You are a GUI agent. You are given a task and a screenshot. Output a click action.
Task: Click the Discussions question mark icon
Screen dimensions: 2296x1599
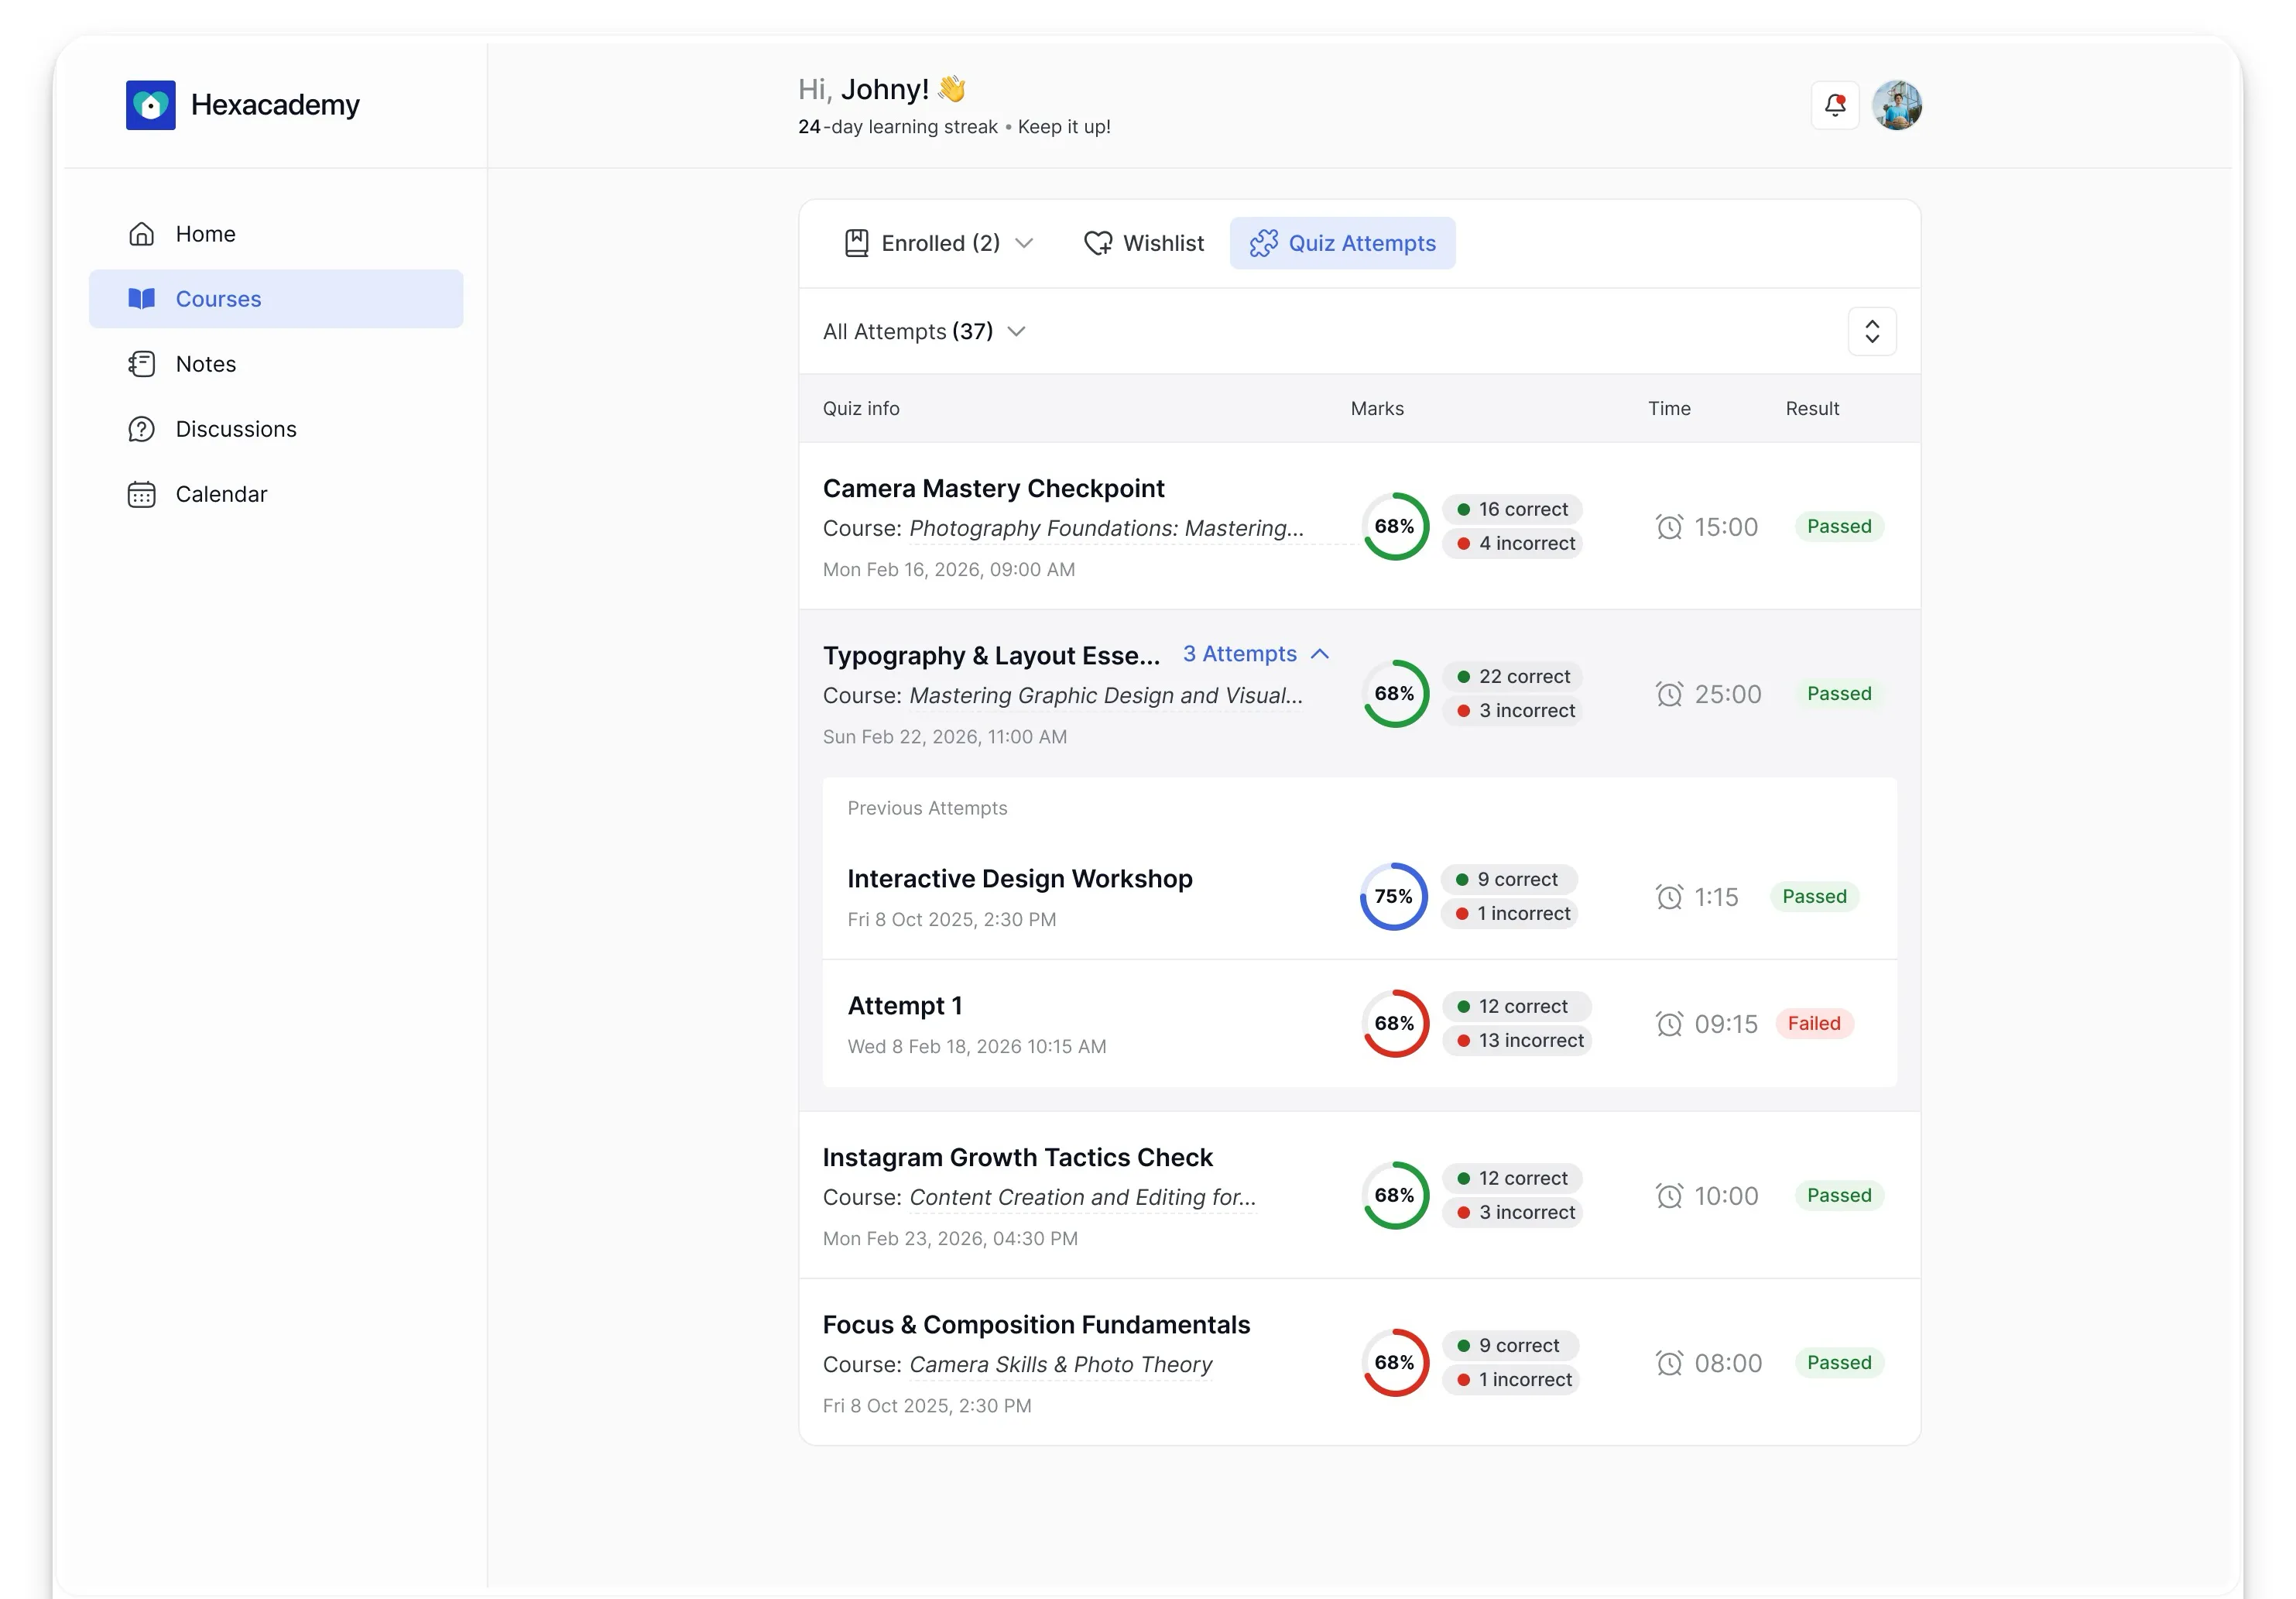(x=142, y=429)
